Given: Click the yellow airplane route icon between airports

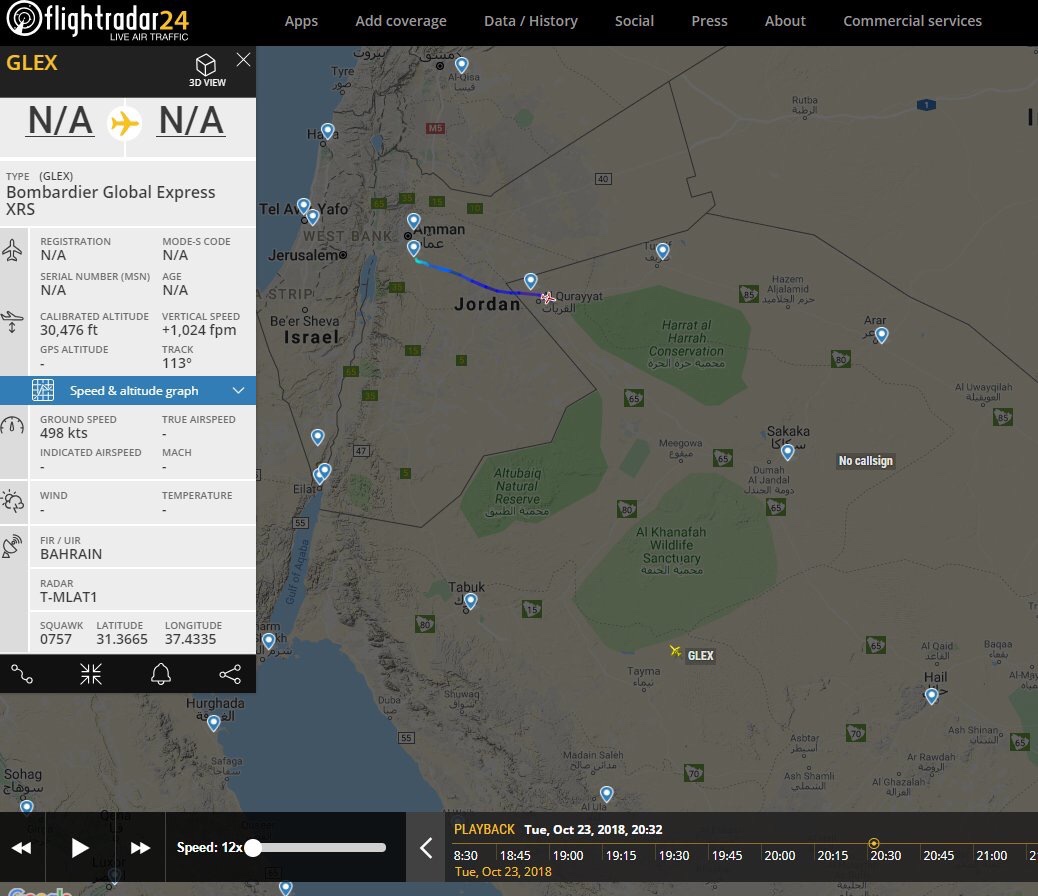Looking at the screenshot, I should pyautogui.click(x=124, y=123).
